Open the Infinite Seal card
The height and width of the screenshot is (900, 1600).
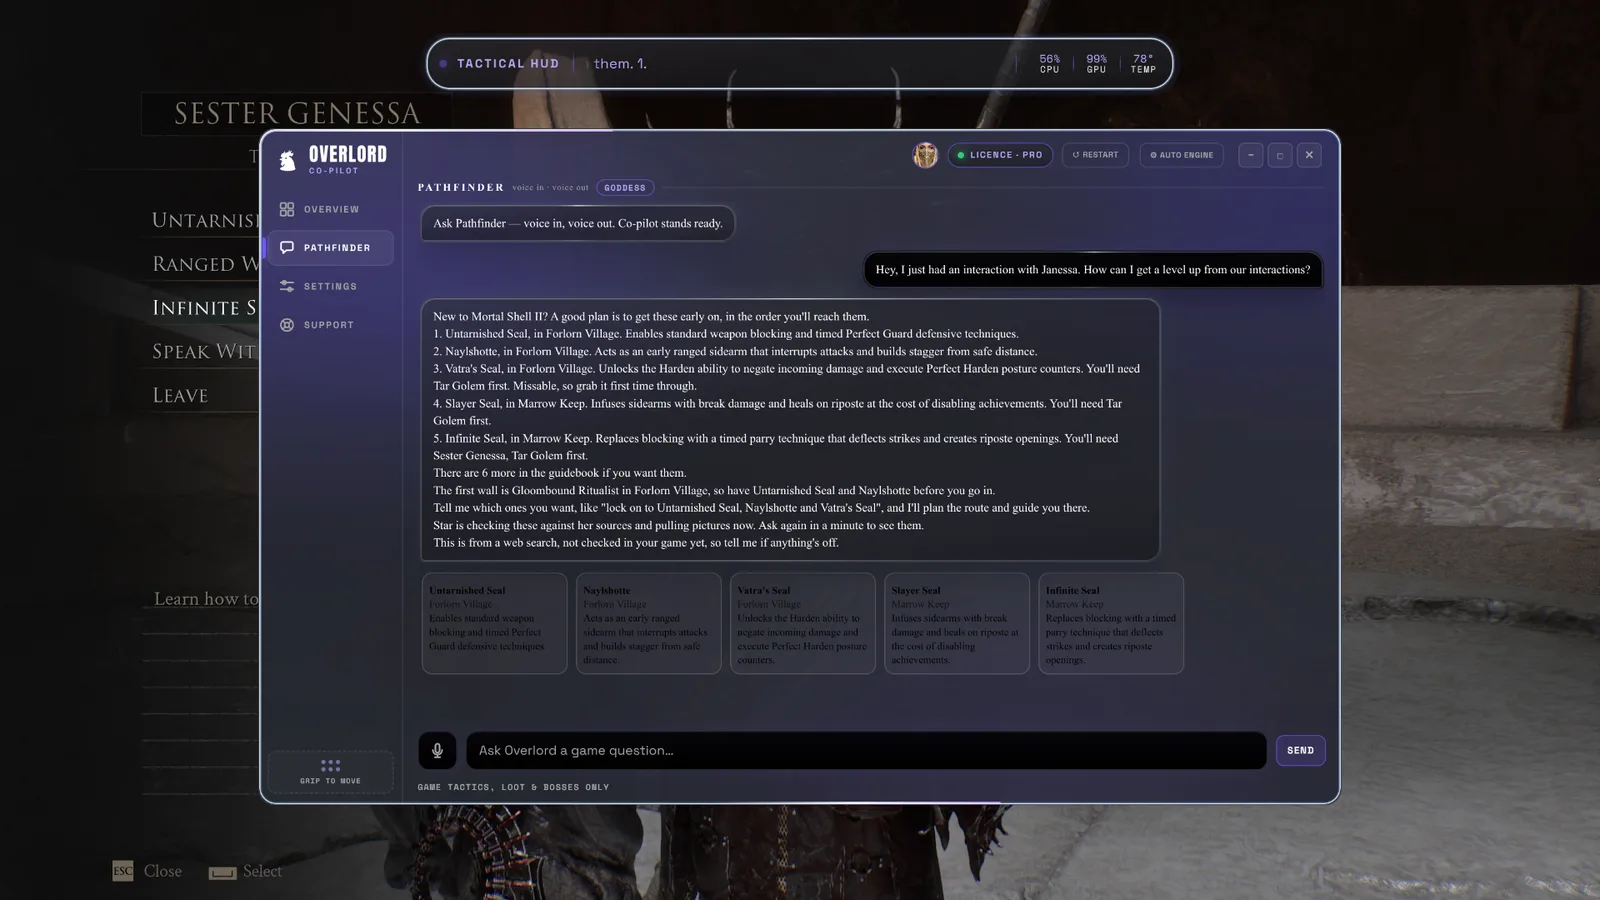tap(1110, 623)
